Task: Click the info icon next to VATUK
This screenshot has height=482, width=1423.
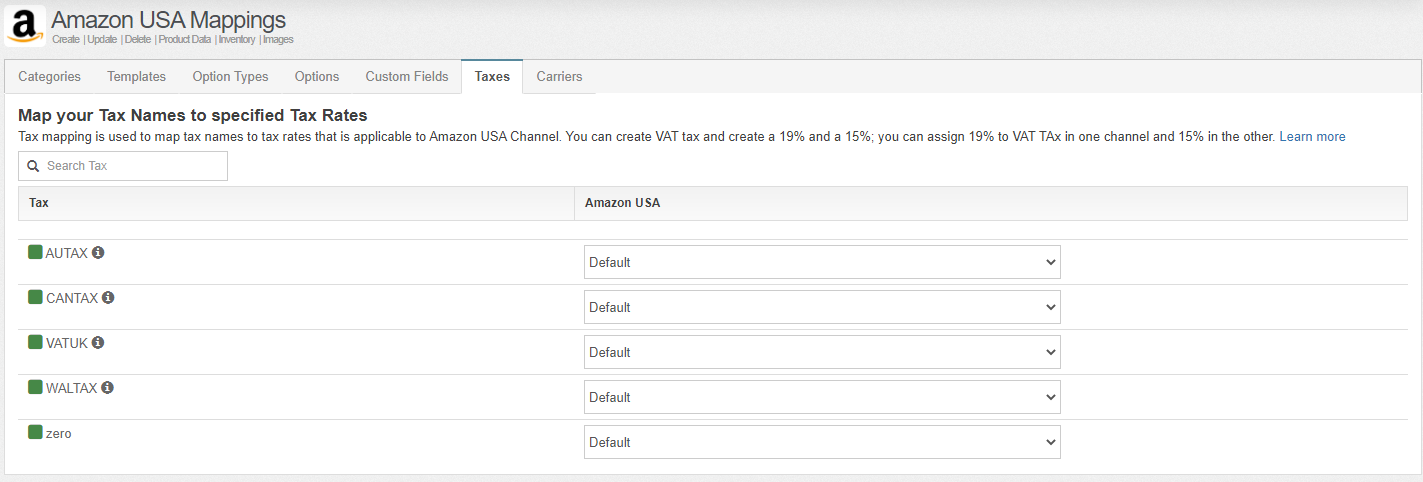Action: pyautogui.click(x=98, y=343)
